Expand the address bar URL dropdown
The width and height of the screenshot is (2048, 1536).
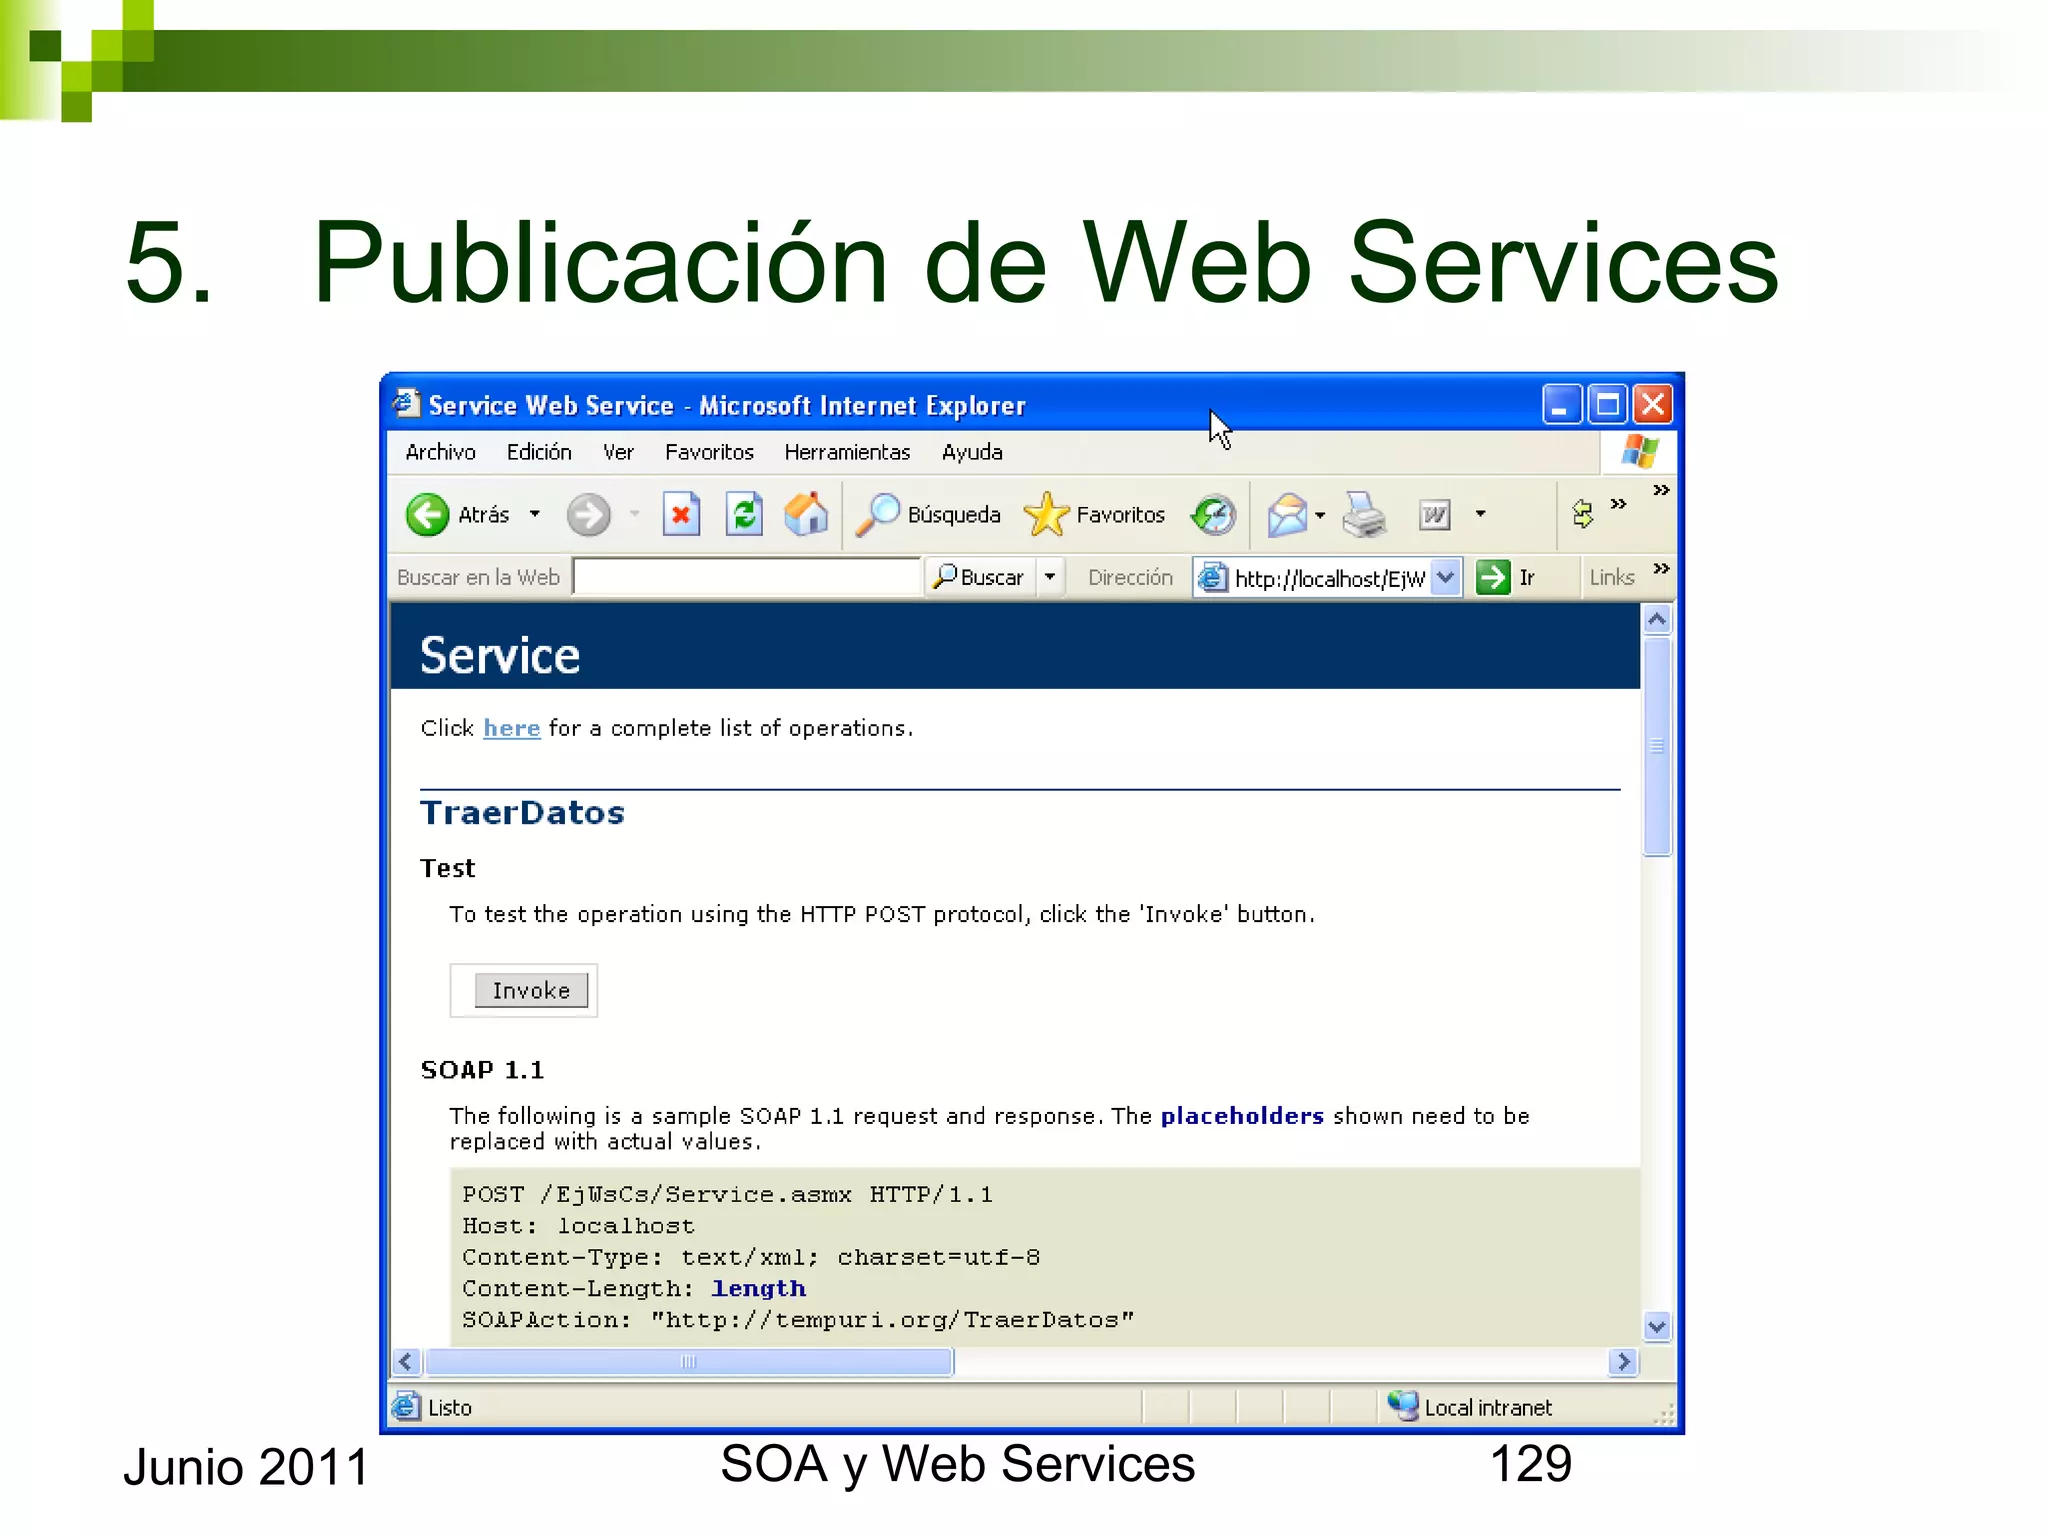tap(1446, 577)
